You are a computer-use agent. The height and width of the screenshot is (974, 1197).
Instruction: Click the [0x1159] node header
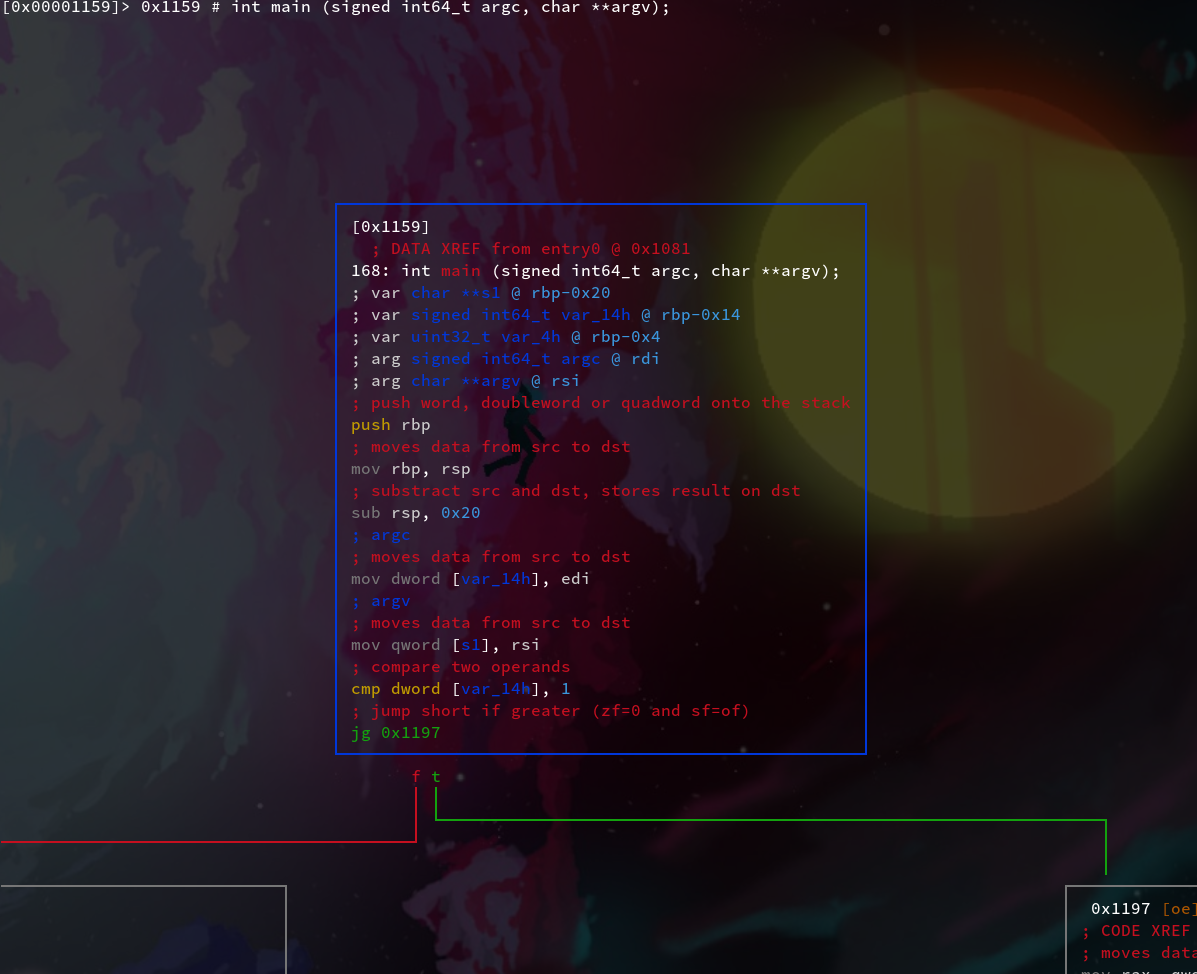tap(390, 227)
